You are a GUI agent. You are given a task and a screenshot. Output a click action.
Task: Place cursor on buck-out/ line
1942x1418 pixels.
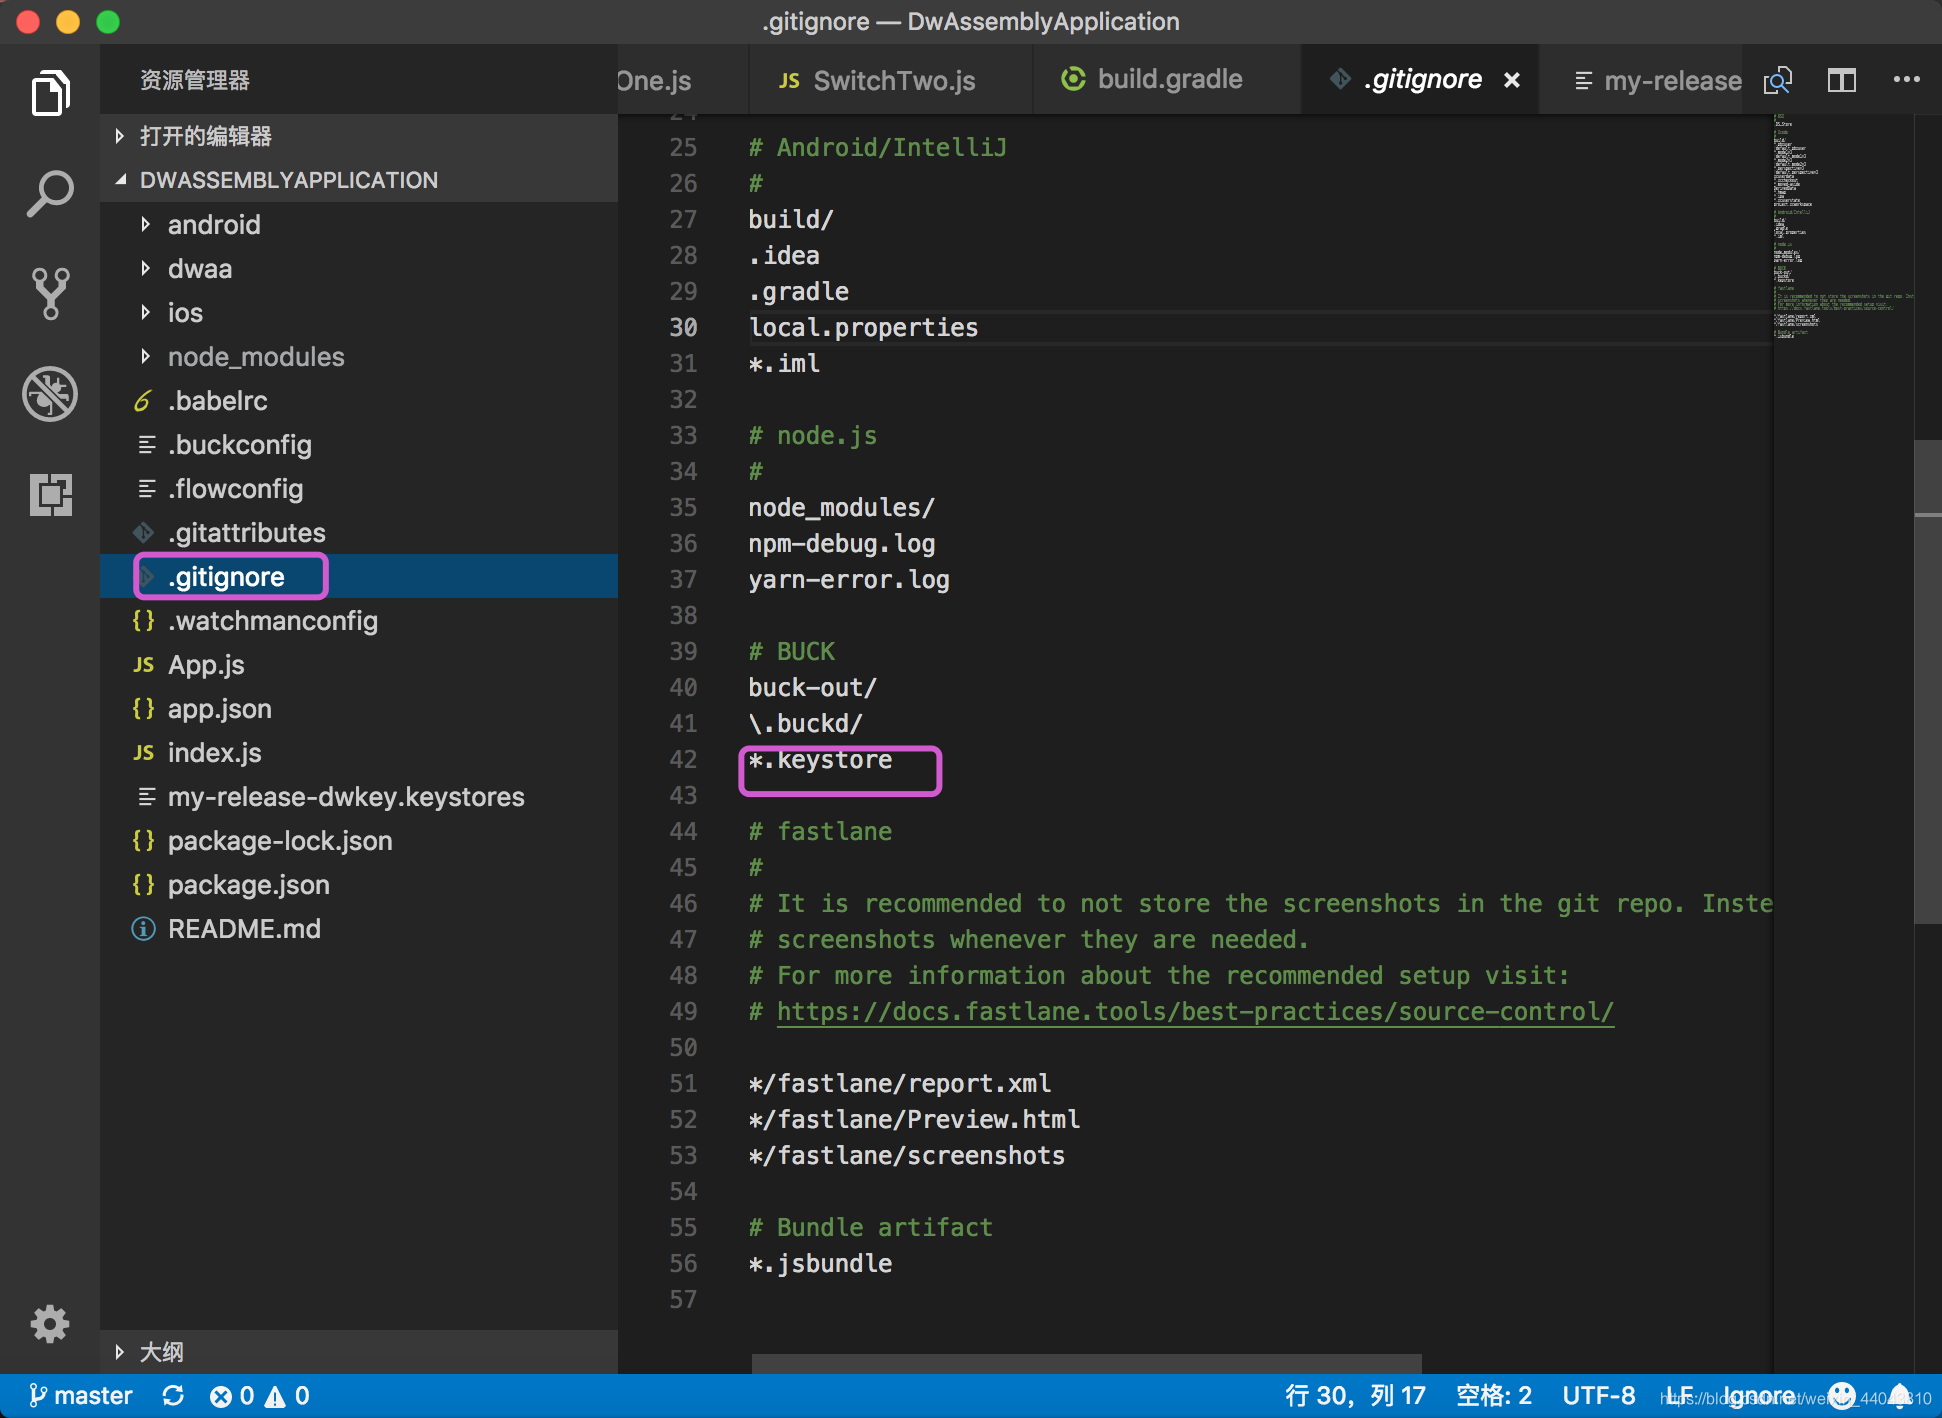(x=812, y=688)
